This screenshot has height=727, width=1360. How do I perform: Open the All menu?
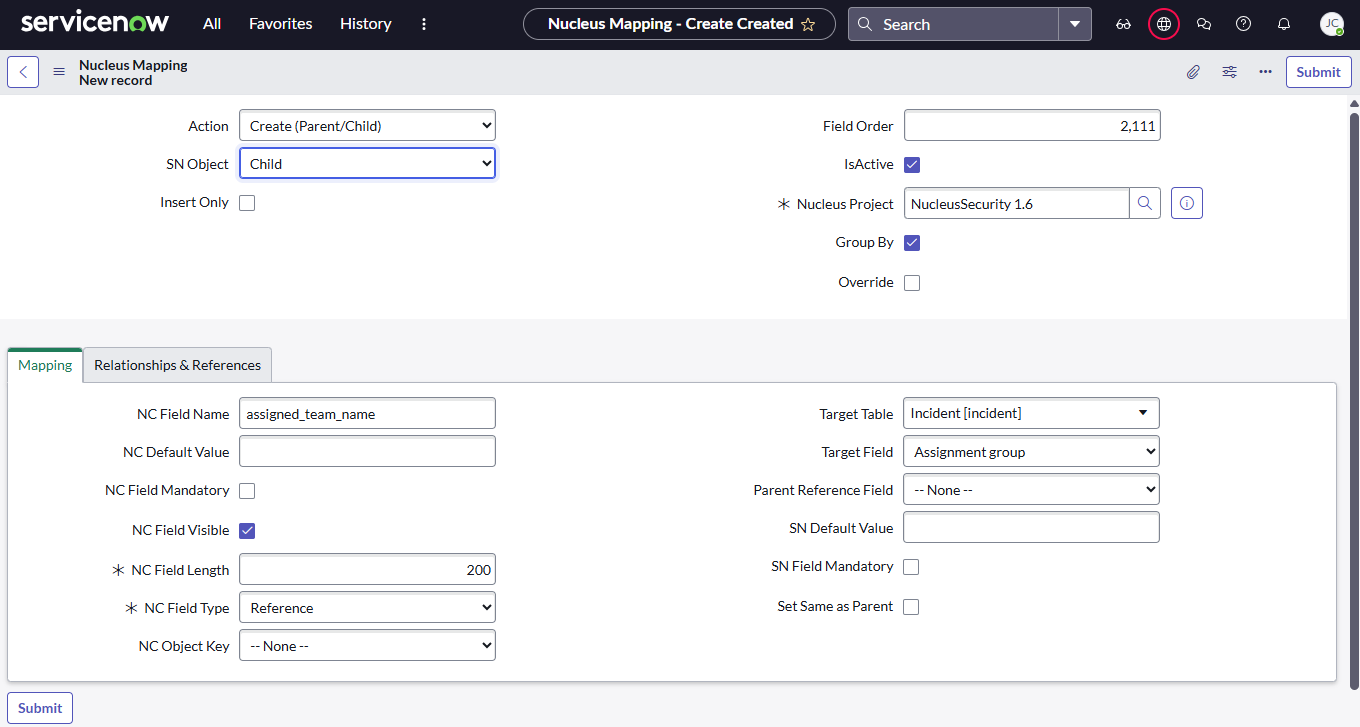[212, 24]
